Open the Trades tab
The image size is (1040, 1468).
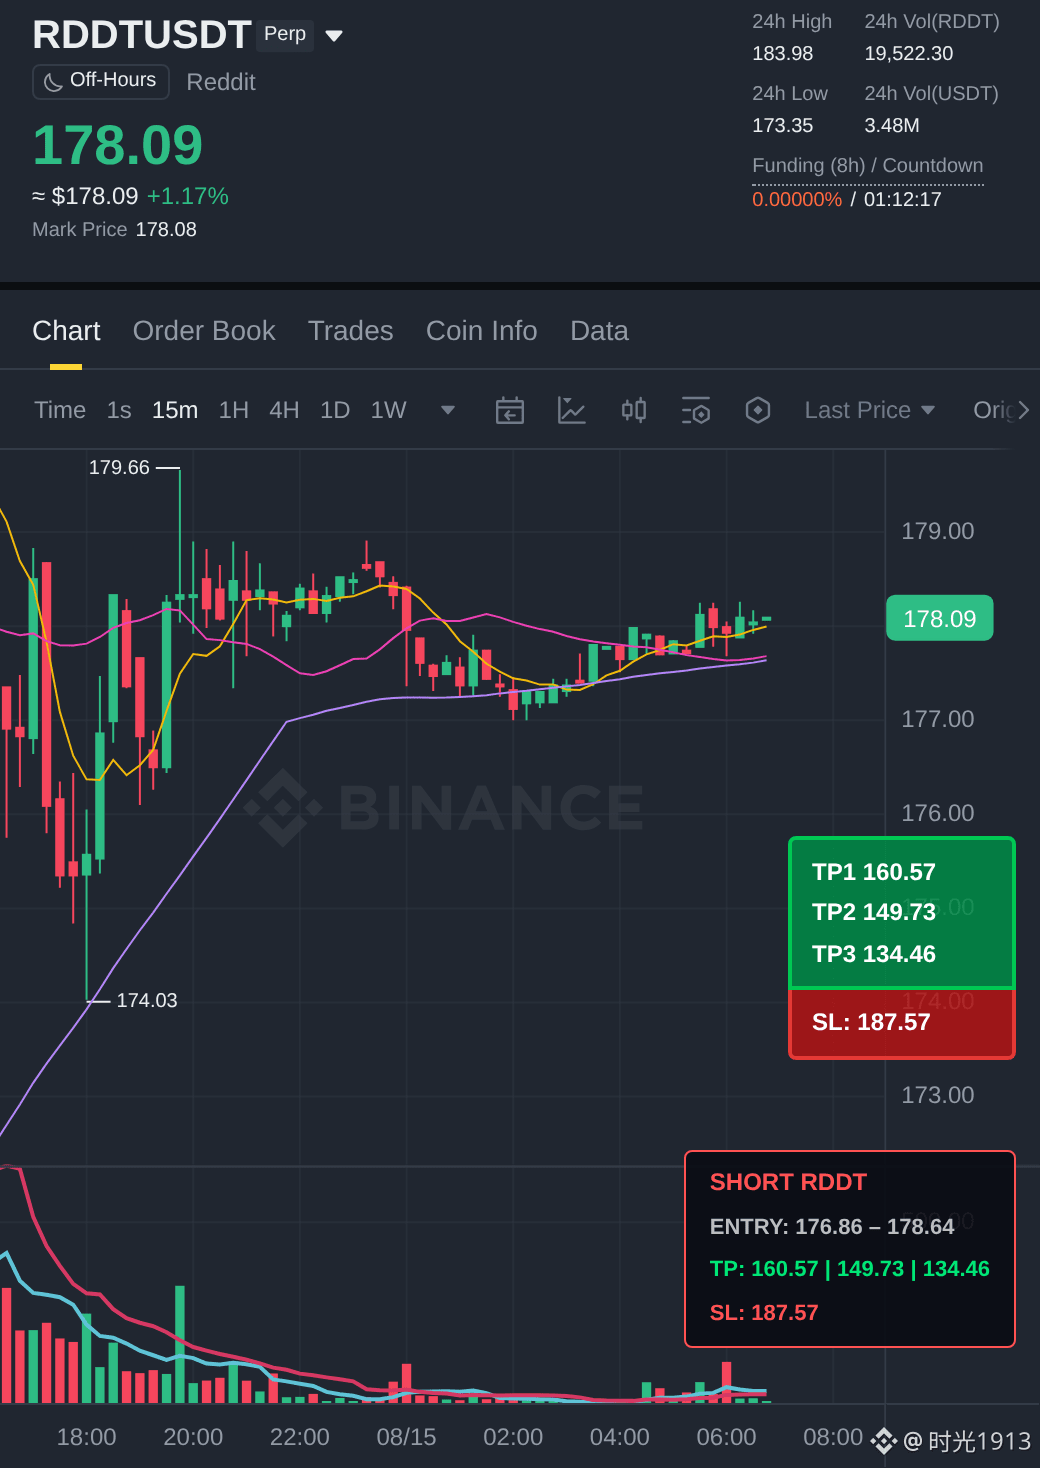351,331
